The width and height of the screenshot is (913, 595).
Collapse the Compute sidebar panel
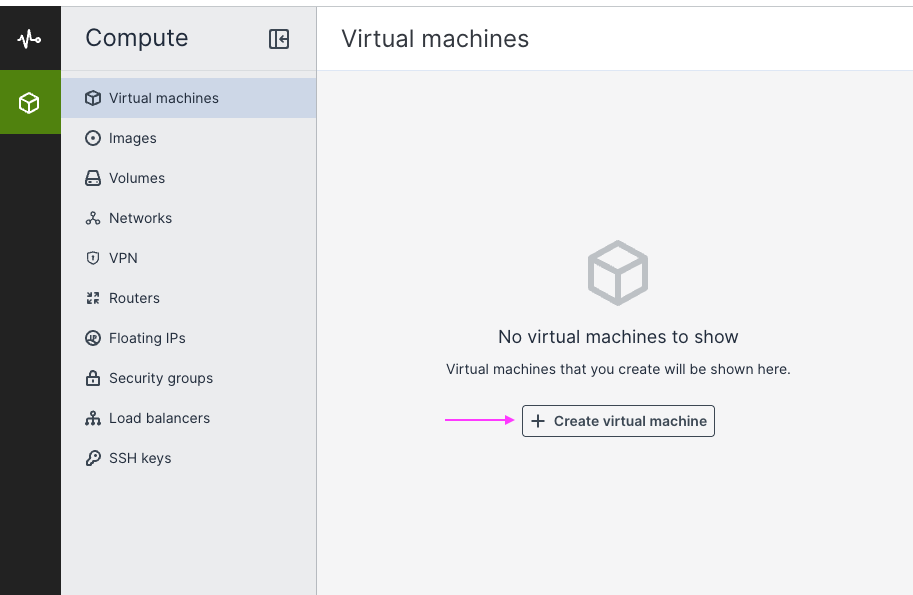(x=279, y=39)
